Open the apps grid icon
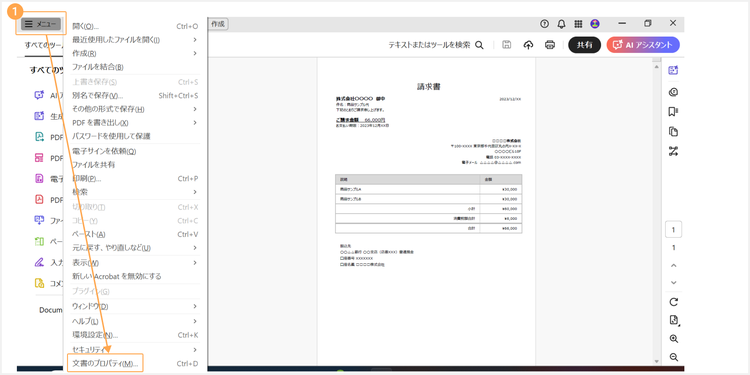The image size is (750, 375). 578,24
